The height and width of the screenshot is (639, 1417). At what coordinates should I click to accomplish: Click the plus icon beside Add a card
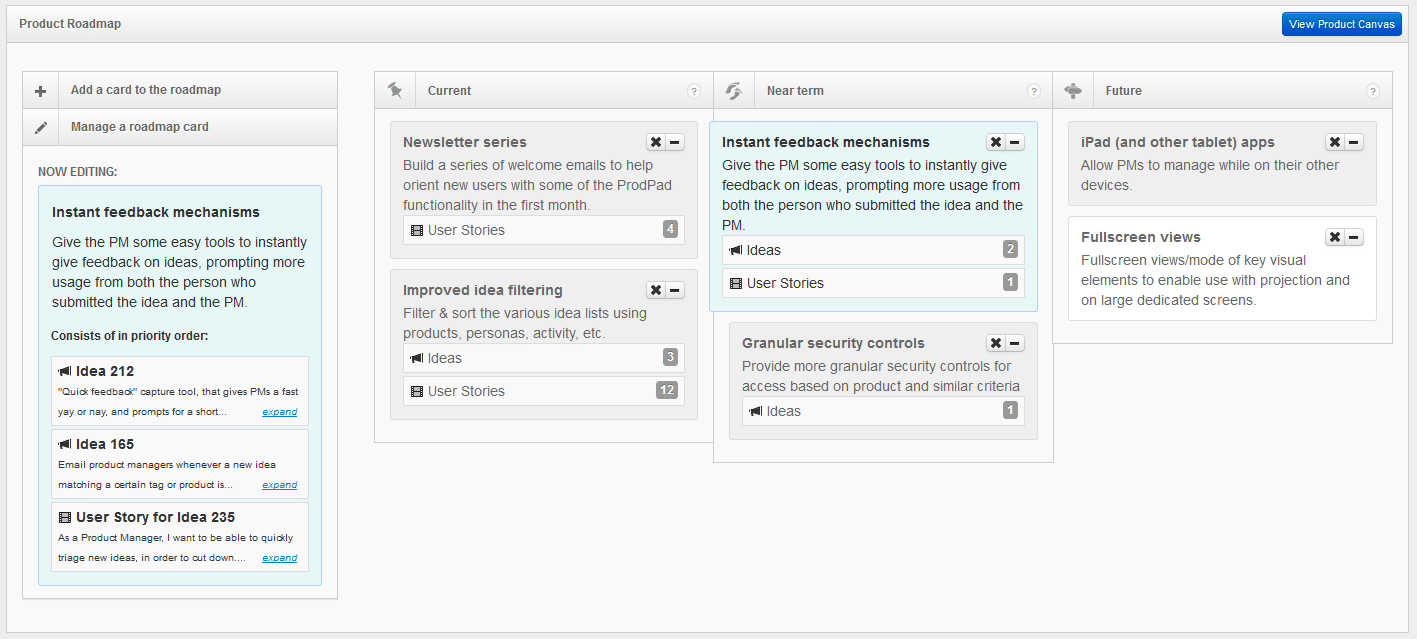41,91
